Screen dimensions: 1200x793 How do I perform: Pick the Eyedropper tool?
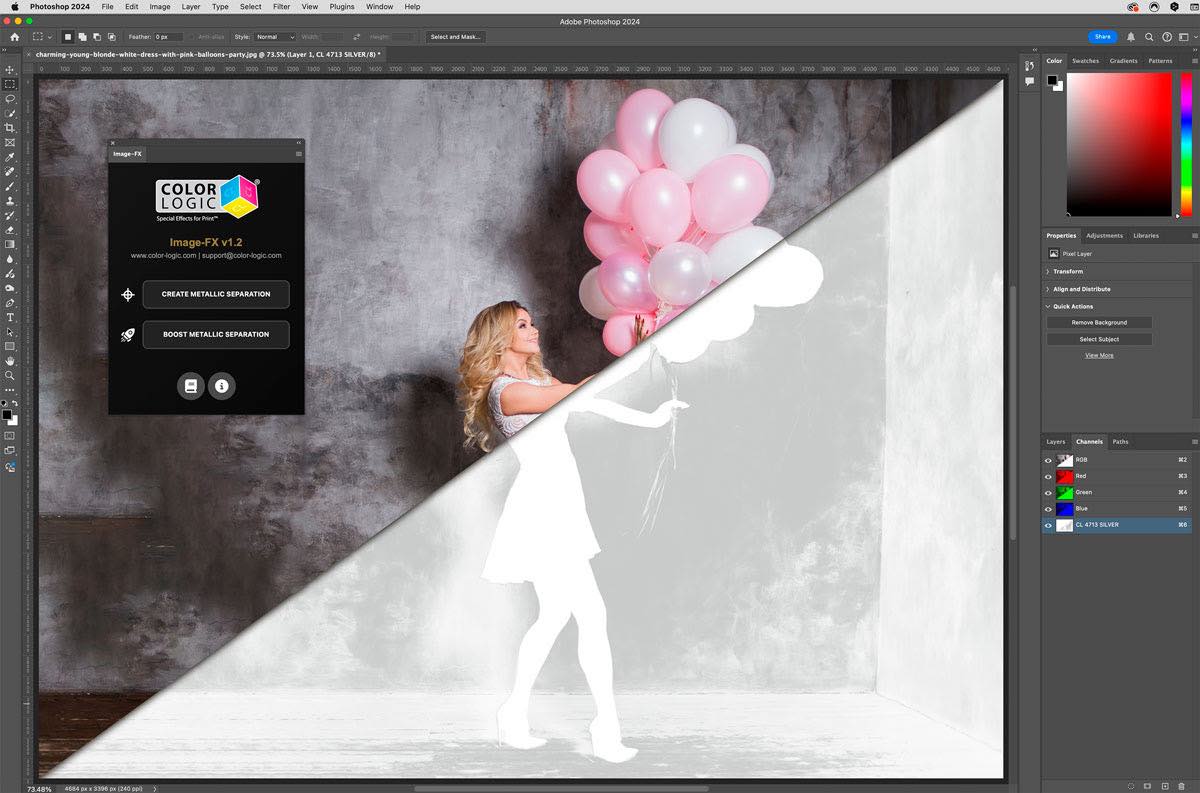point(11,155)
